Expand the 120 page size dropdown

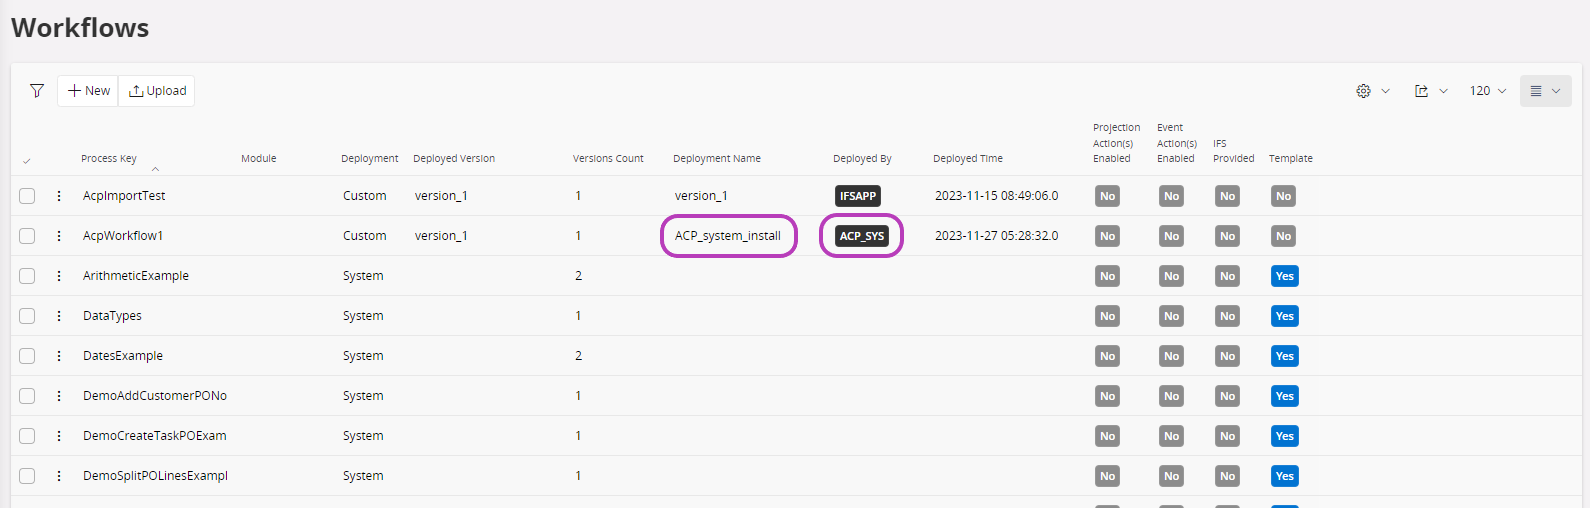click(1488, 91)
